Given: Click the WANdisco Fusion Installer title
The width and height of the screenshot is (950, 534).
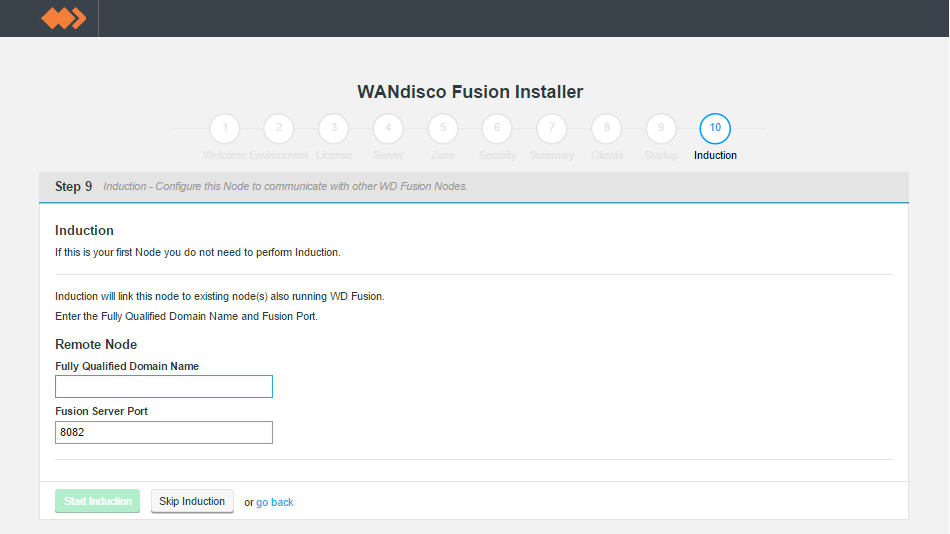Looking at the screenshot, I should click(x=470, y=92).
